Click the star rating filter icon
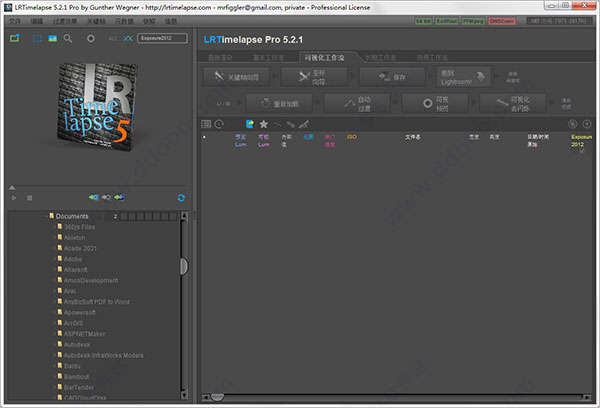Screen dimensions: 600x408 coord(263,124)
